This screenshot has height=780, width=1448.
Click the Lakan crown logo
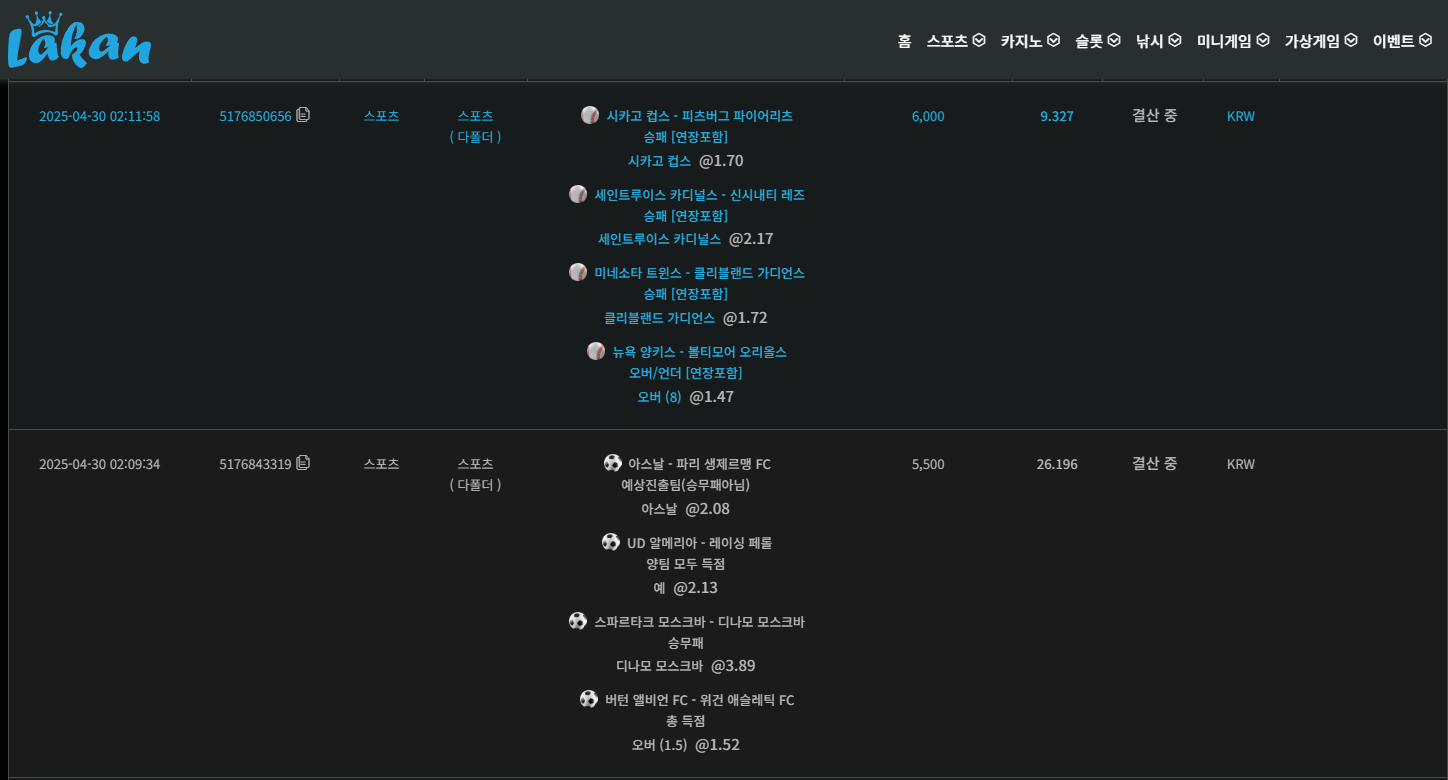[79, 42]
